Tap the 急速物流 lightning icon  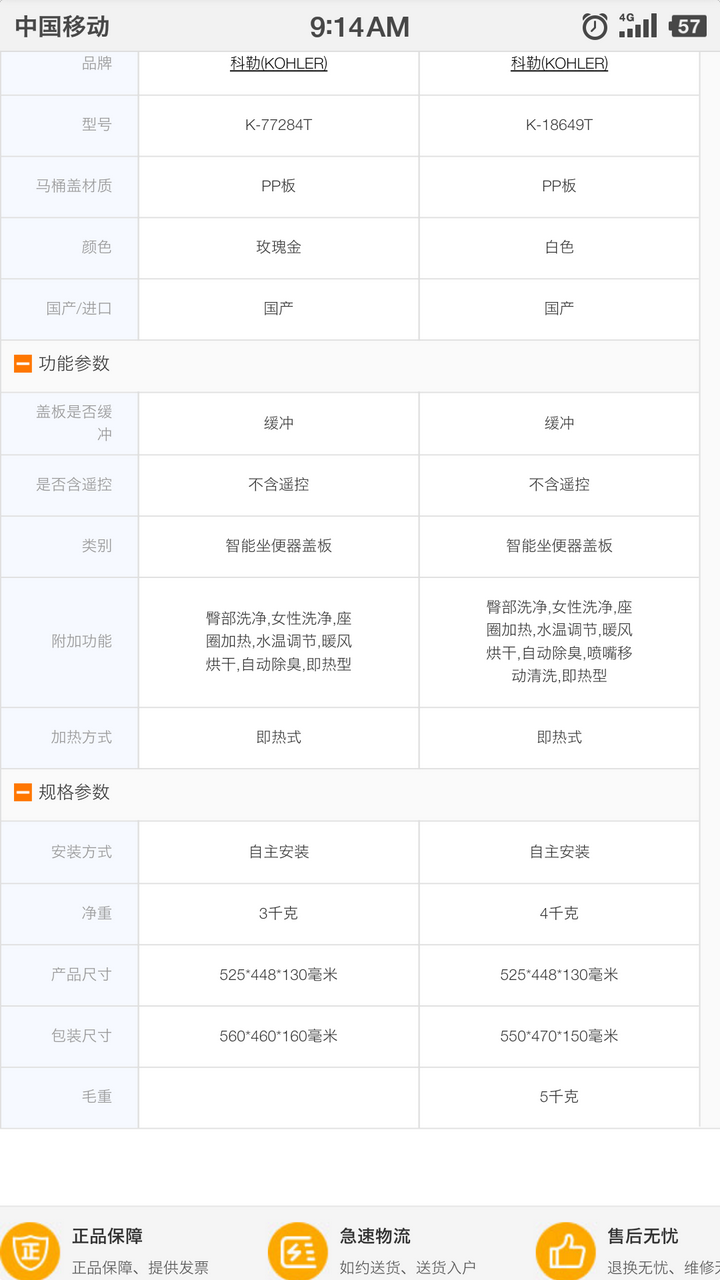coord(297,1251)
